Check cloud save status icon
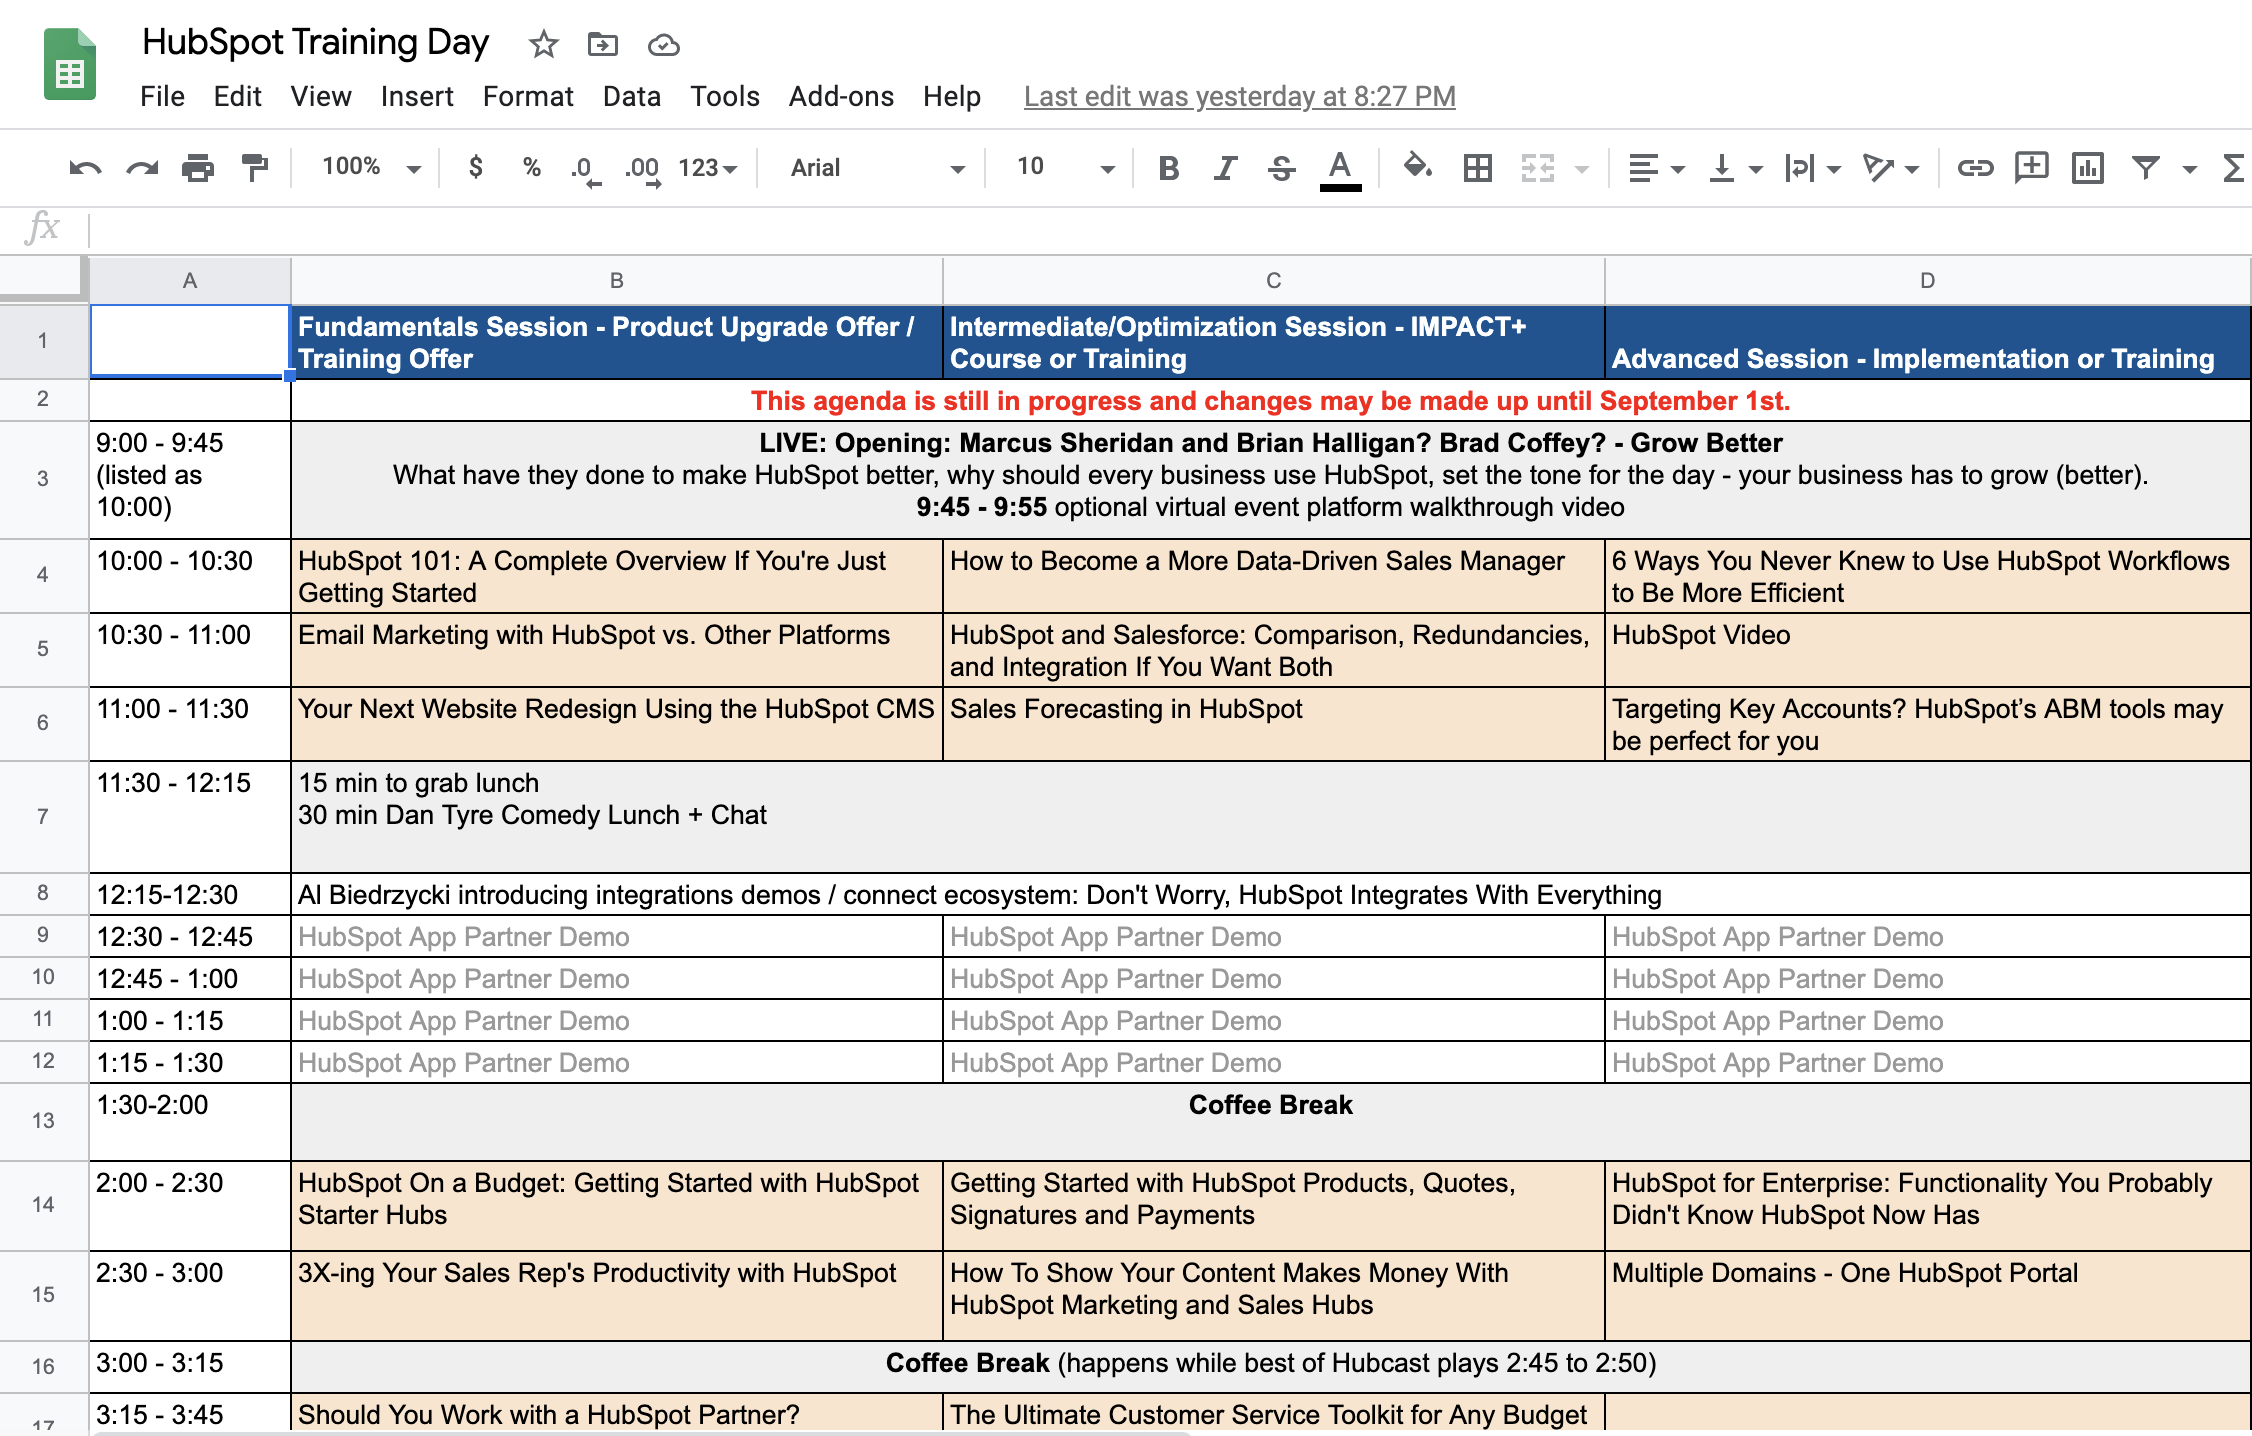 click(x=664, y=45)
